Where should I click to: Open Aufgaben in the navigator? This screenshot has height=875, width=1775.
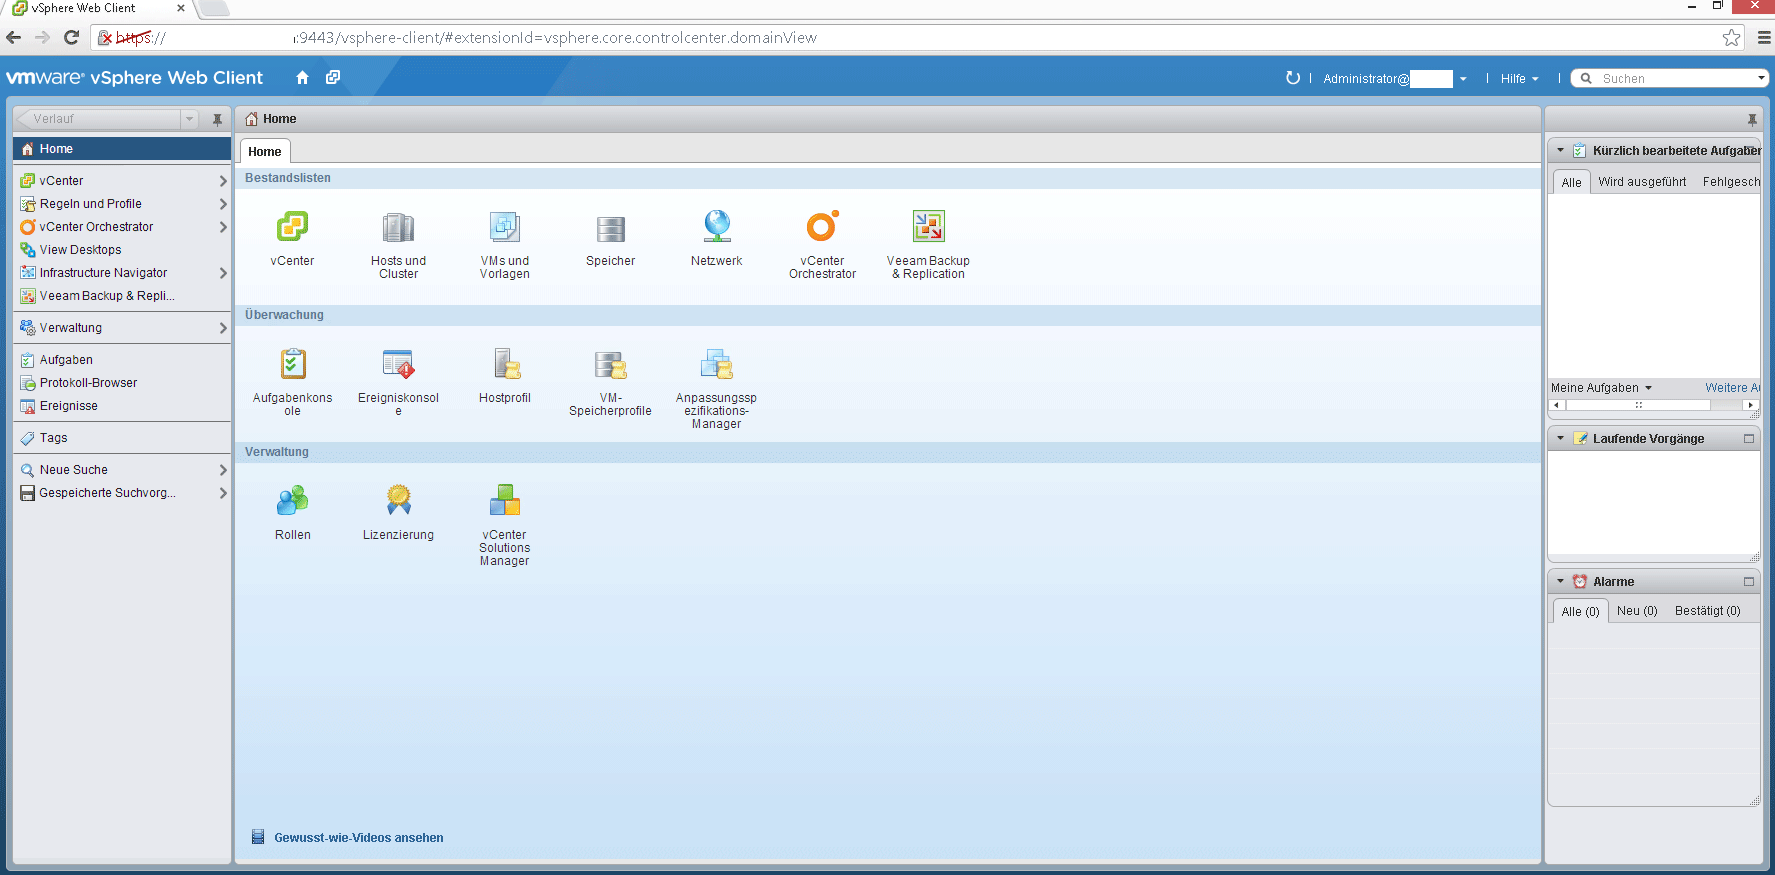click(122, 360)
